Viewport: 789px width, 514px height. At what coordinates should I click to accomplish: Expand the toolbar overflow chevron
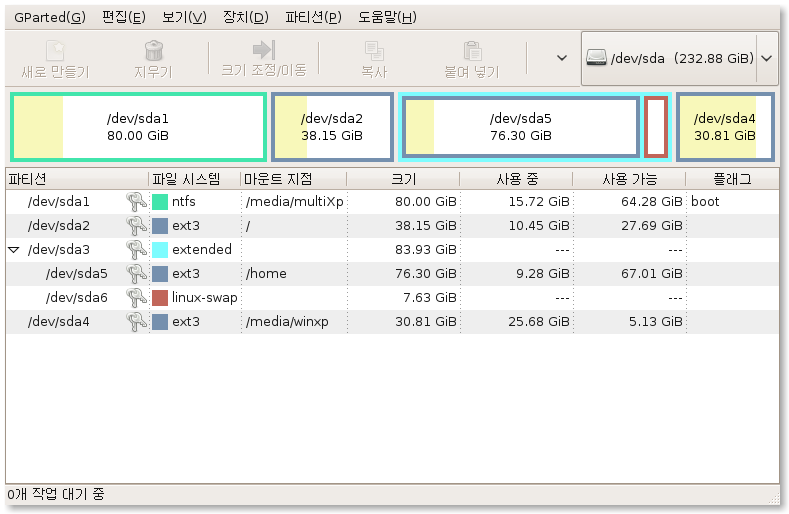(x=562, y=58)
